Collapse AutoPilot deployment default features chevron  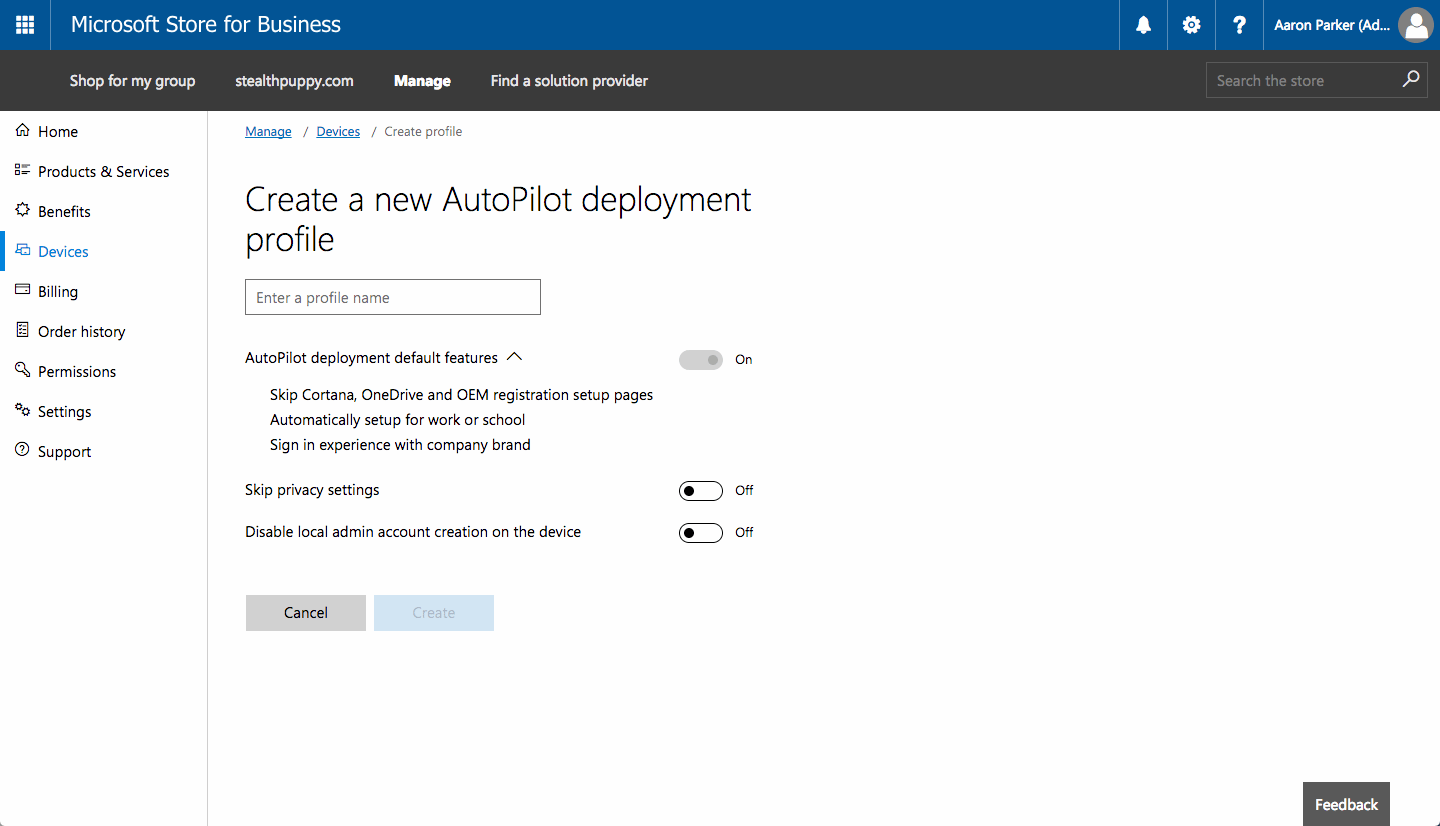click(x=515, y=357)
